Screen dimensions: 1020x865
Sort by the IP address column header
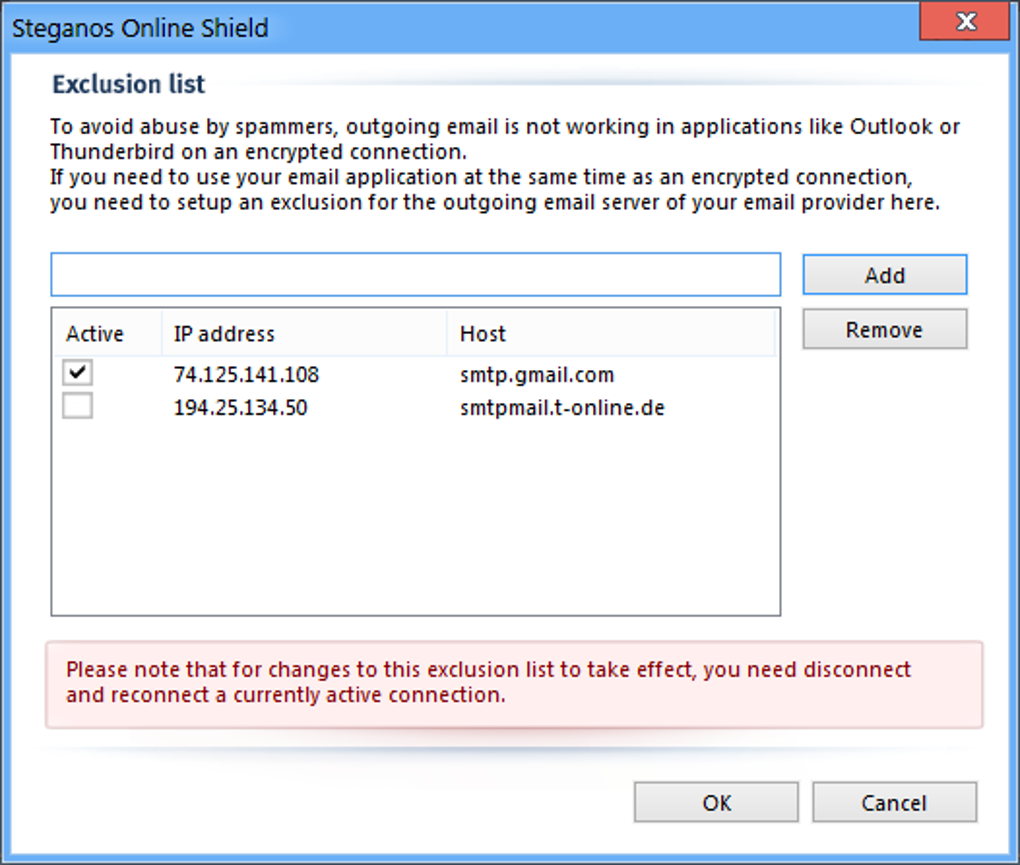coord(224,334)
